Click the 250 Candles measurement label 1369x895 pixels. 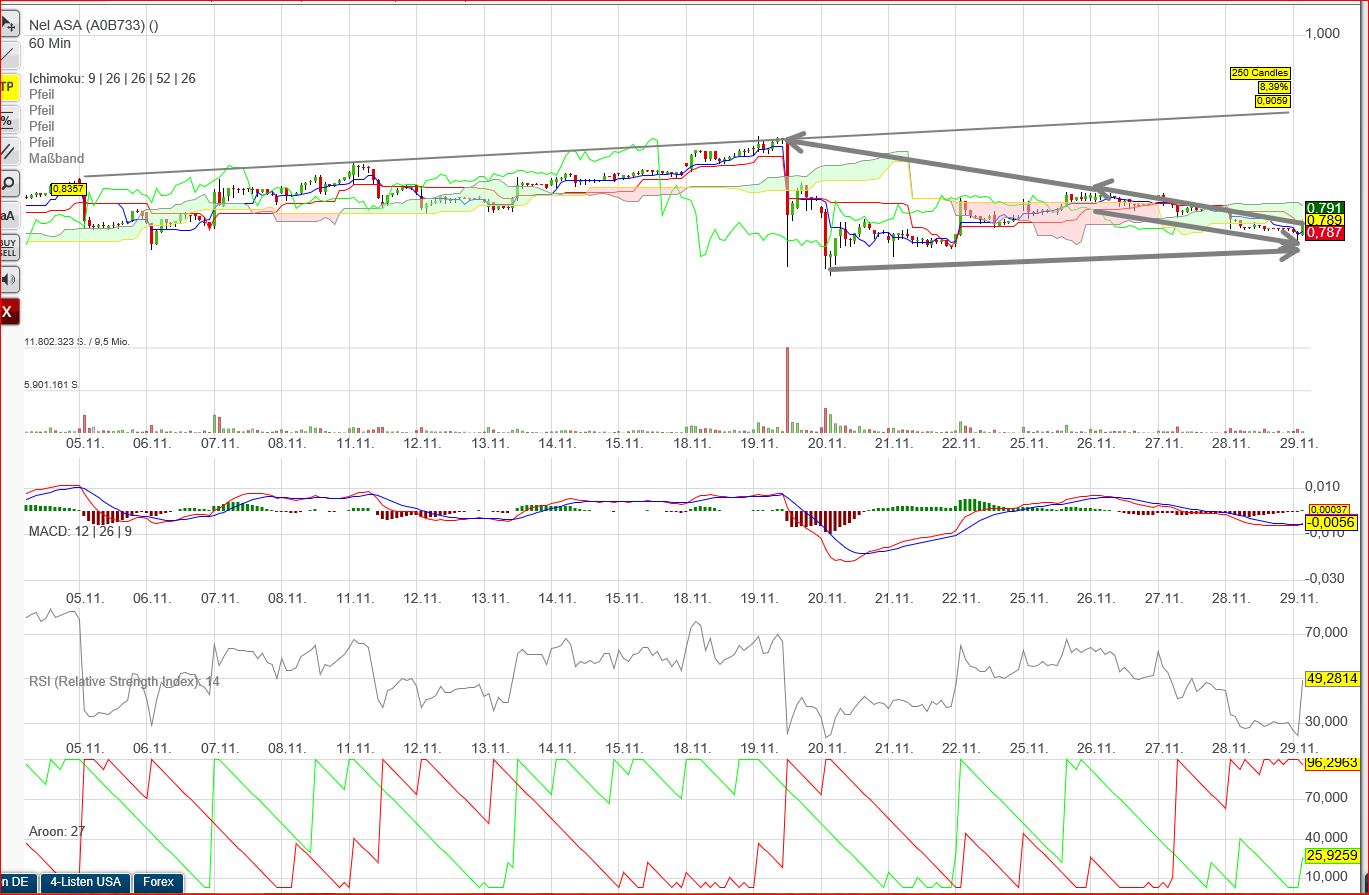click(x=1260, y=73)
